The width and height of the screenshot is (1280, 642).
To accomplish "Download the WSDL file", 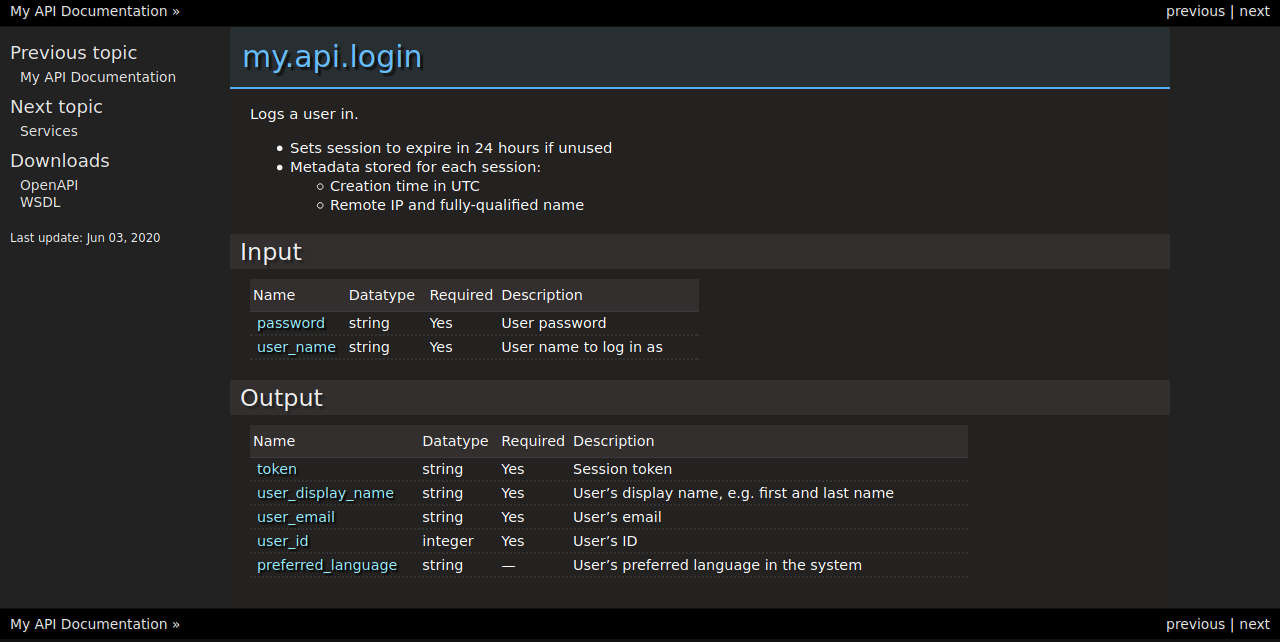I will [x=40, y=202].
